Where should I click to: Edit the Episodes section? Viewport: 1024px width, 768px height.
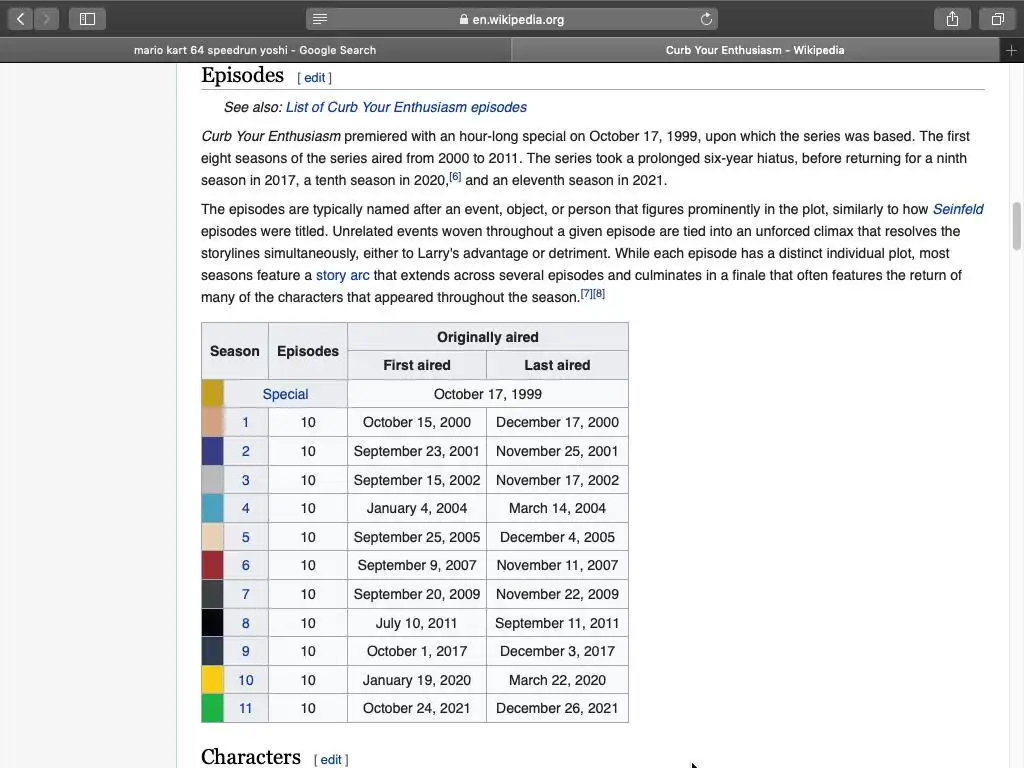pos(314,78)
